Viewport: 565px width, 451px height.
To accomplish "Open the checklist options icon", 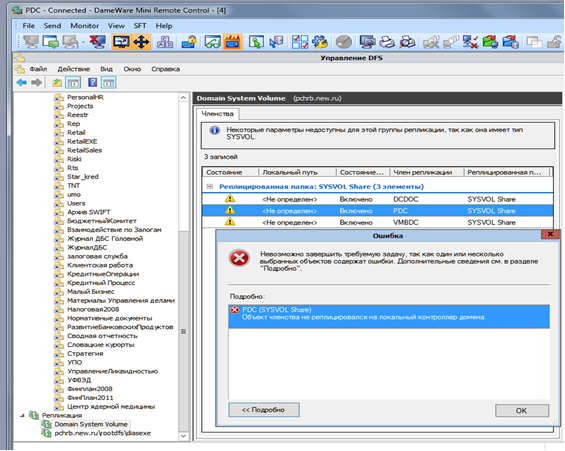I will pos(300,42).
